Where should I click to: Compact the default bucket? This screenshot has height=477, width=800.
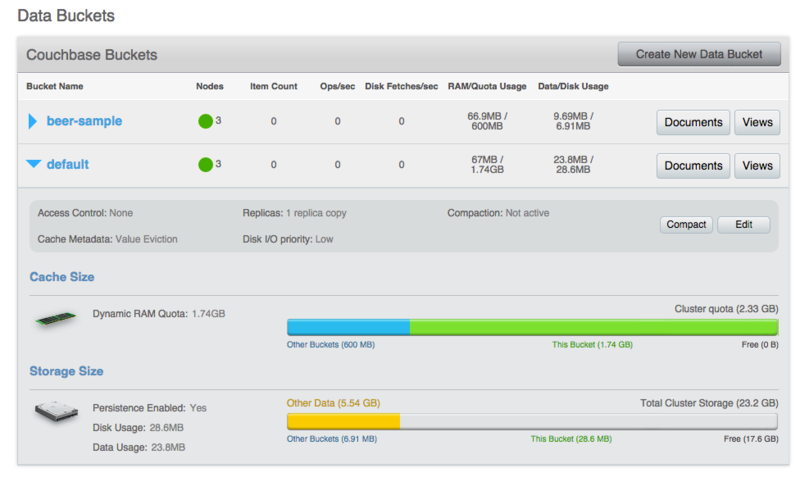(686, 224)
